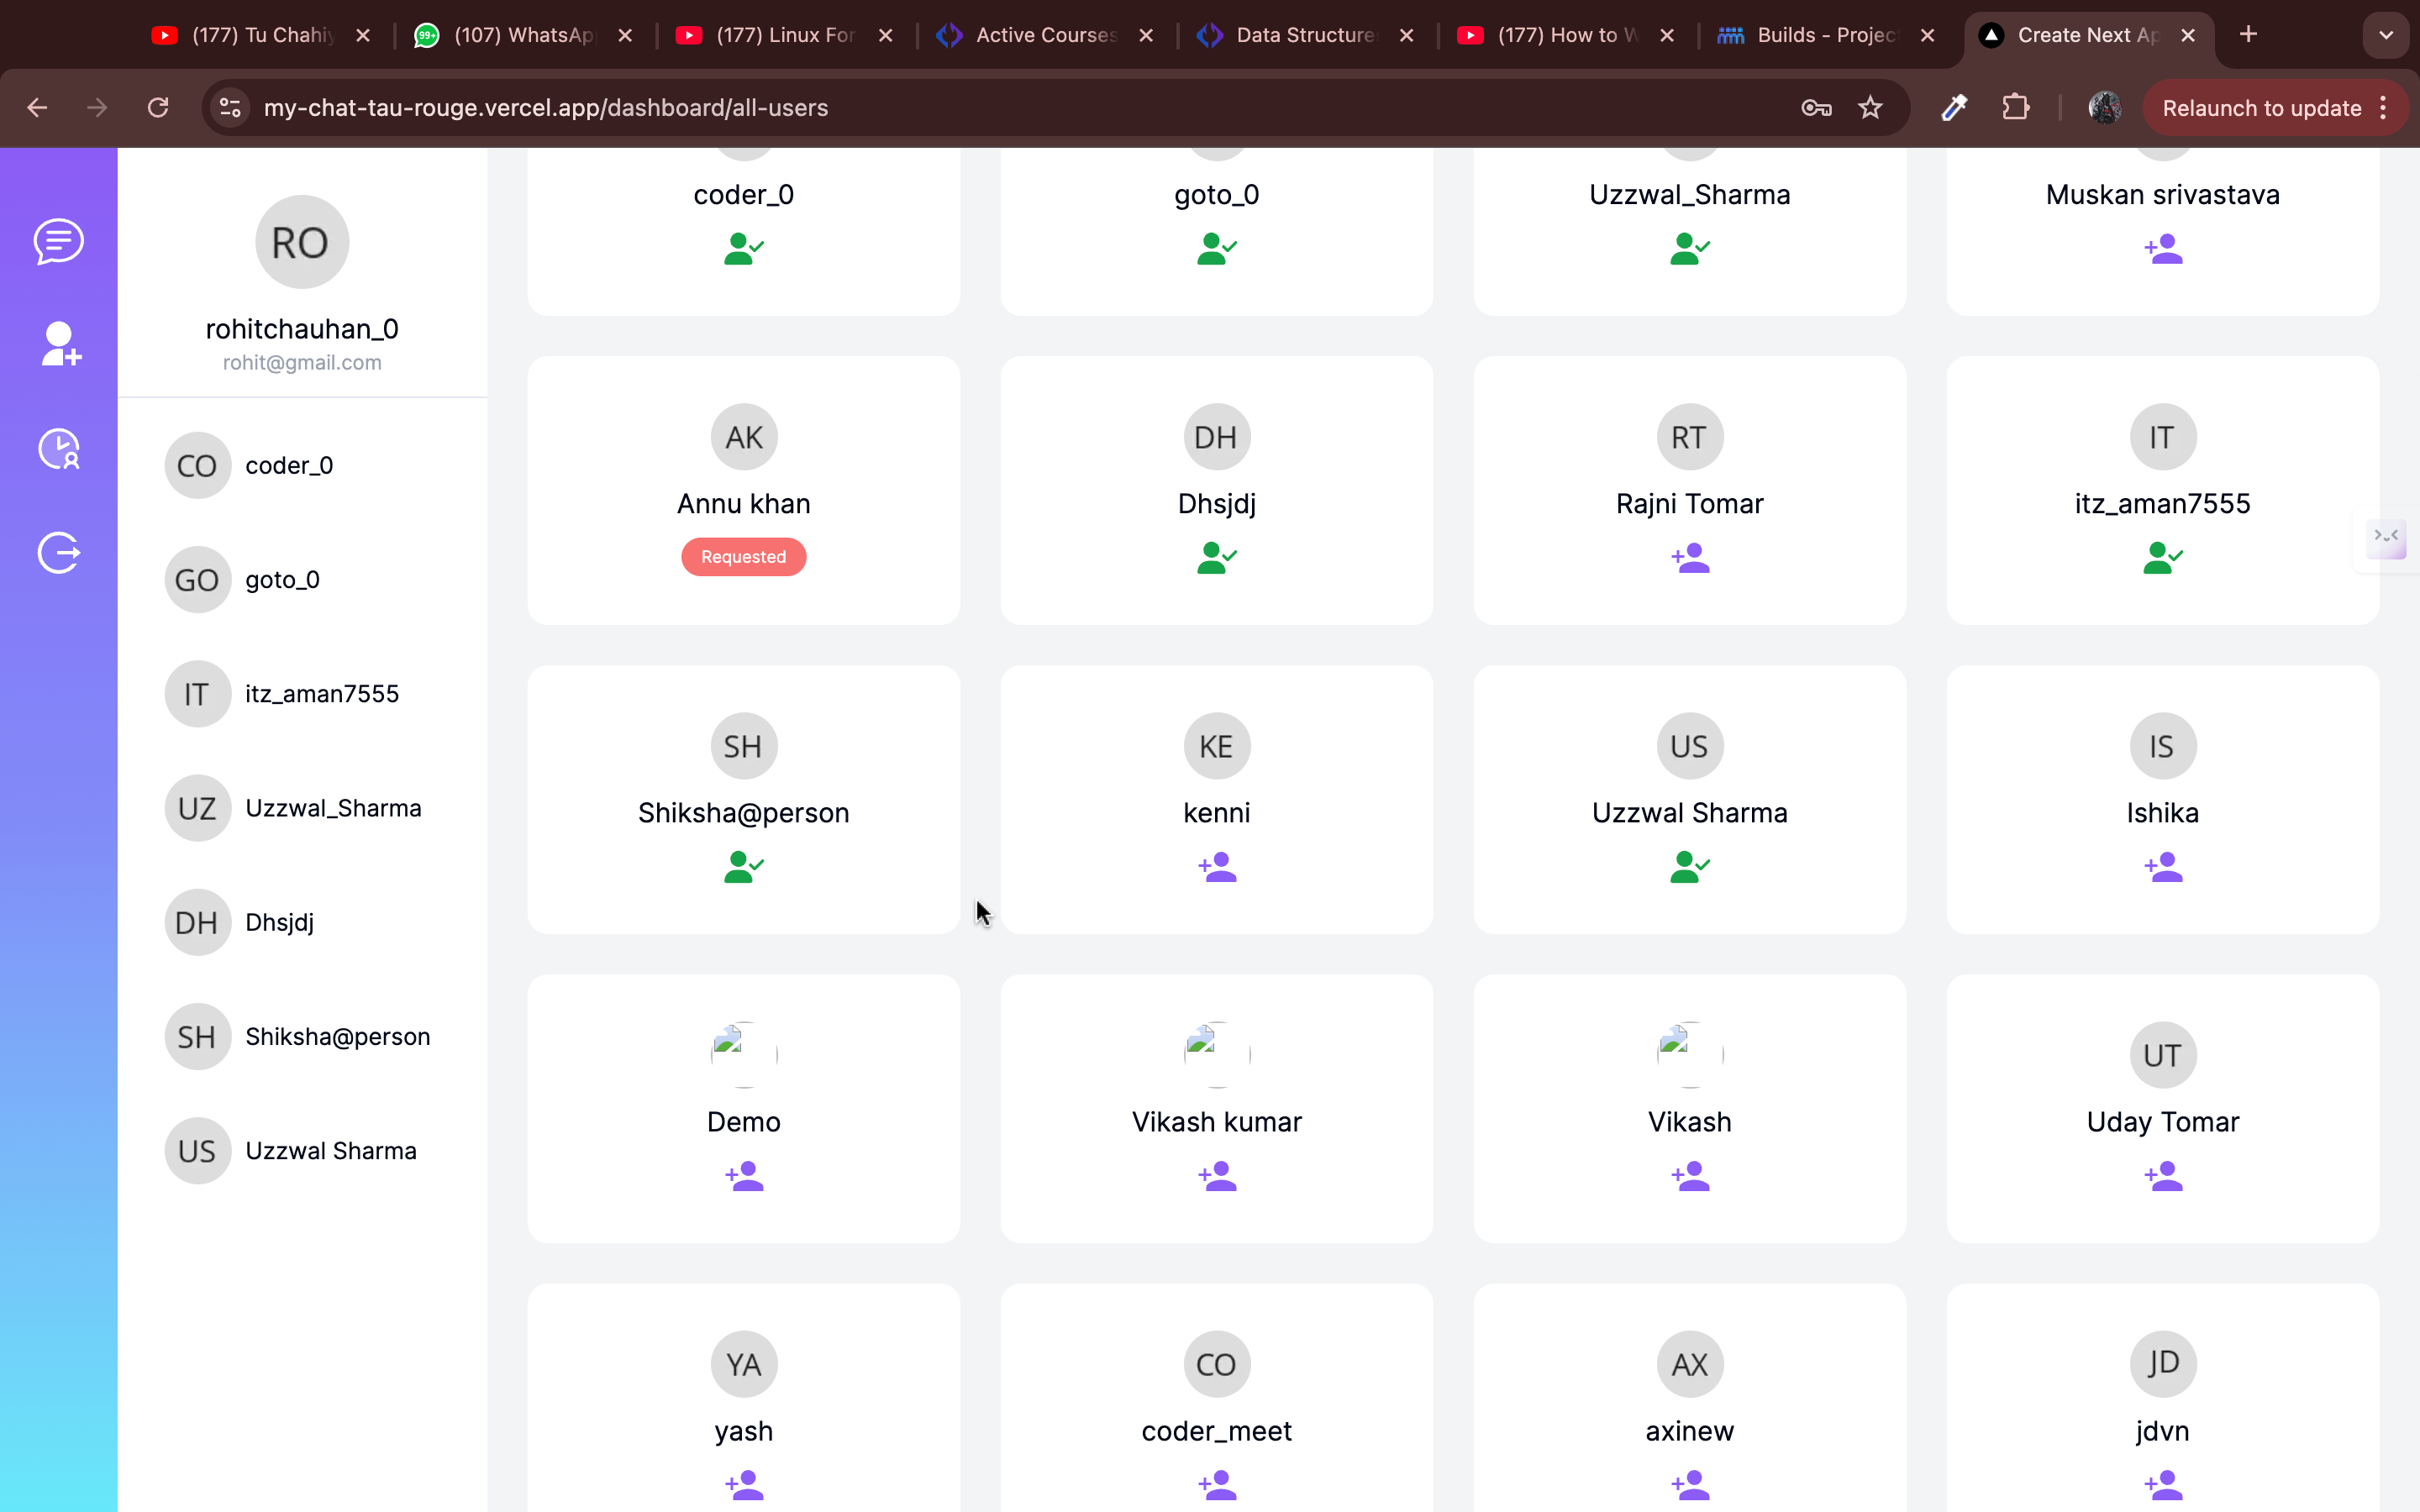
Task: Click the address bar URL
Action: pos(546,108)
